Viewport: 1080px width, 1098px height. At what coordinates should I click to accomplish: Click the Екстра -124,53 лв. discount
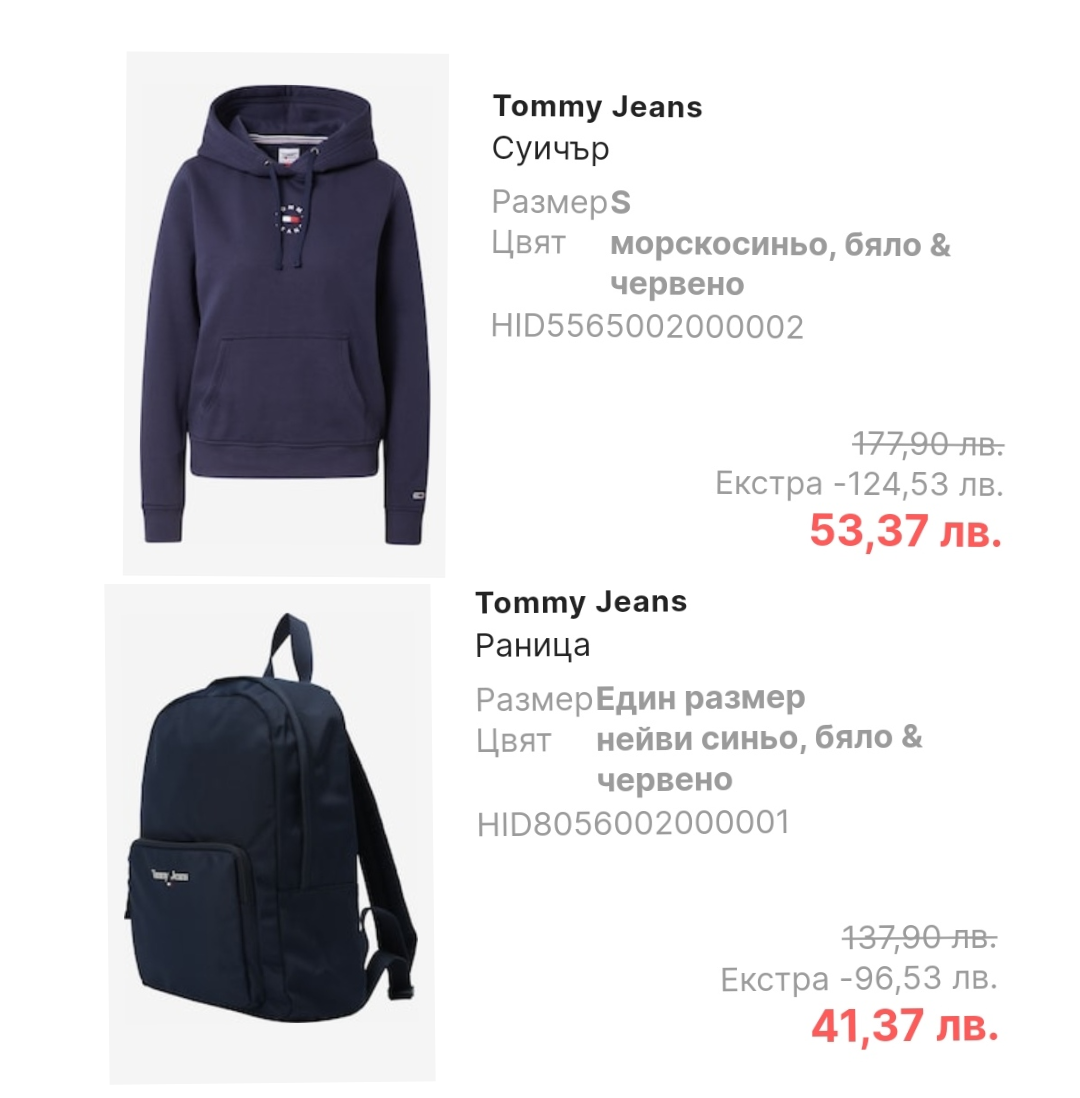859,484
